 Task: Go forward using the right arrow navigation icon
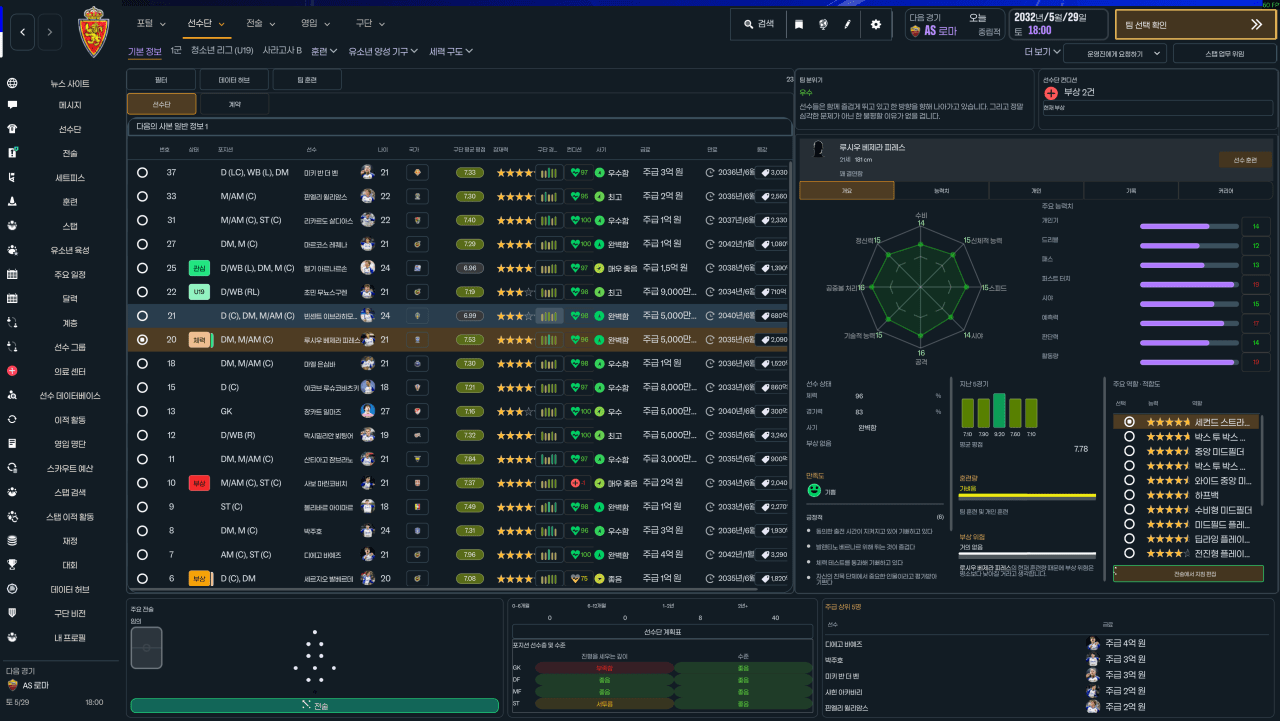pyautogui.click(x=50, y=32)
